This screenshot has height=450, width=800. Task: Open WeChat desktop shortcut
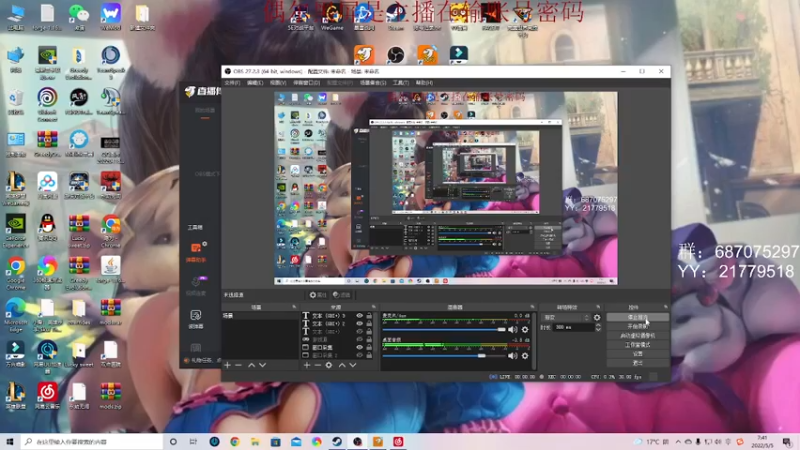(79, 17)
